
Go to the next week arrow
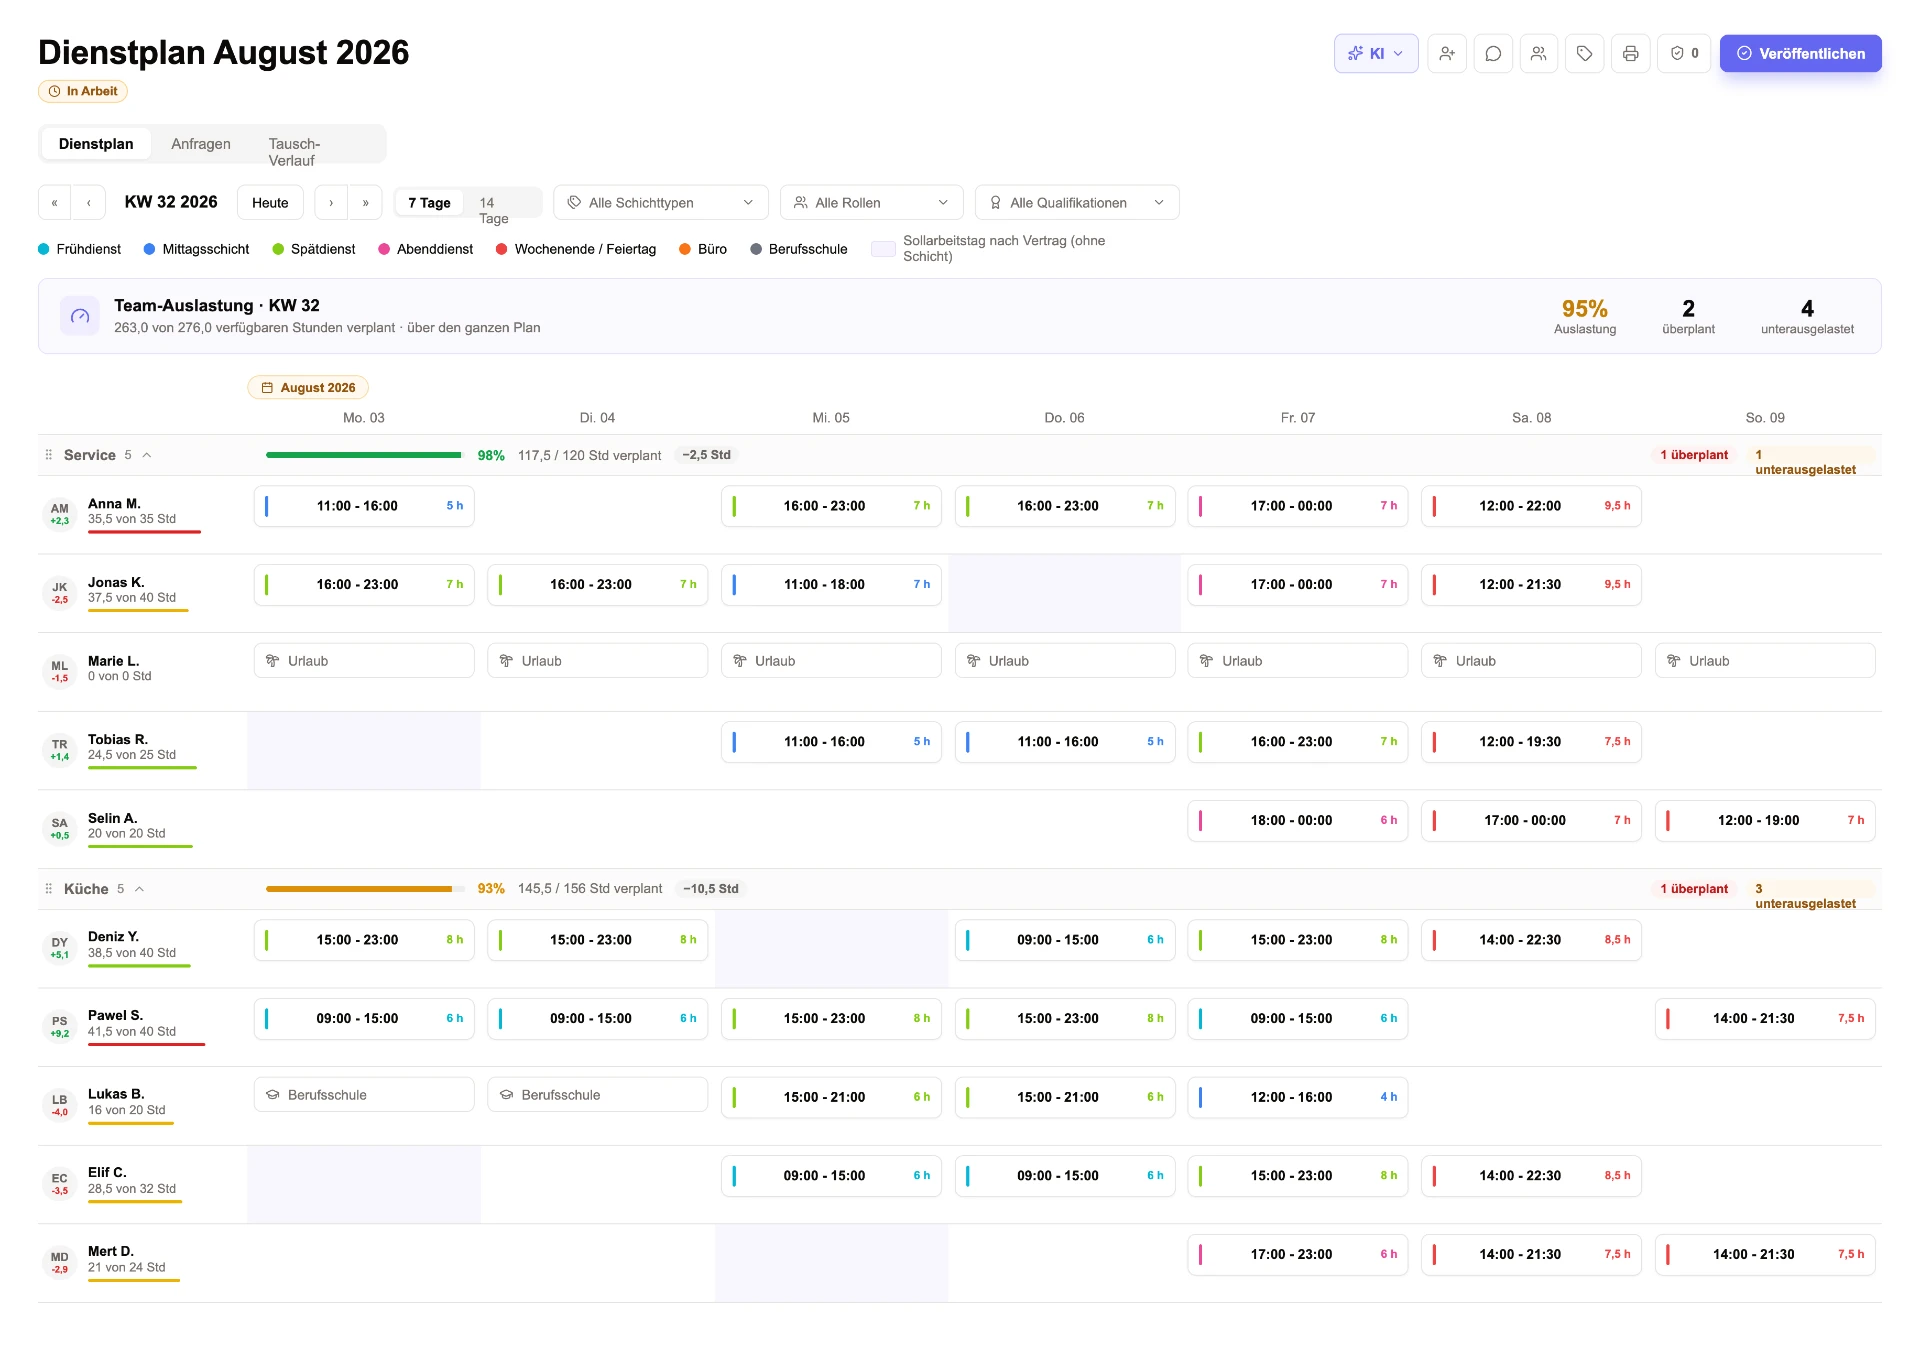click(331, 203)
